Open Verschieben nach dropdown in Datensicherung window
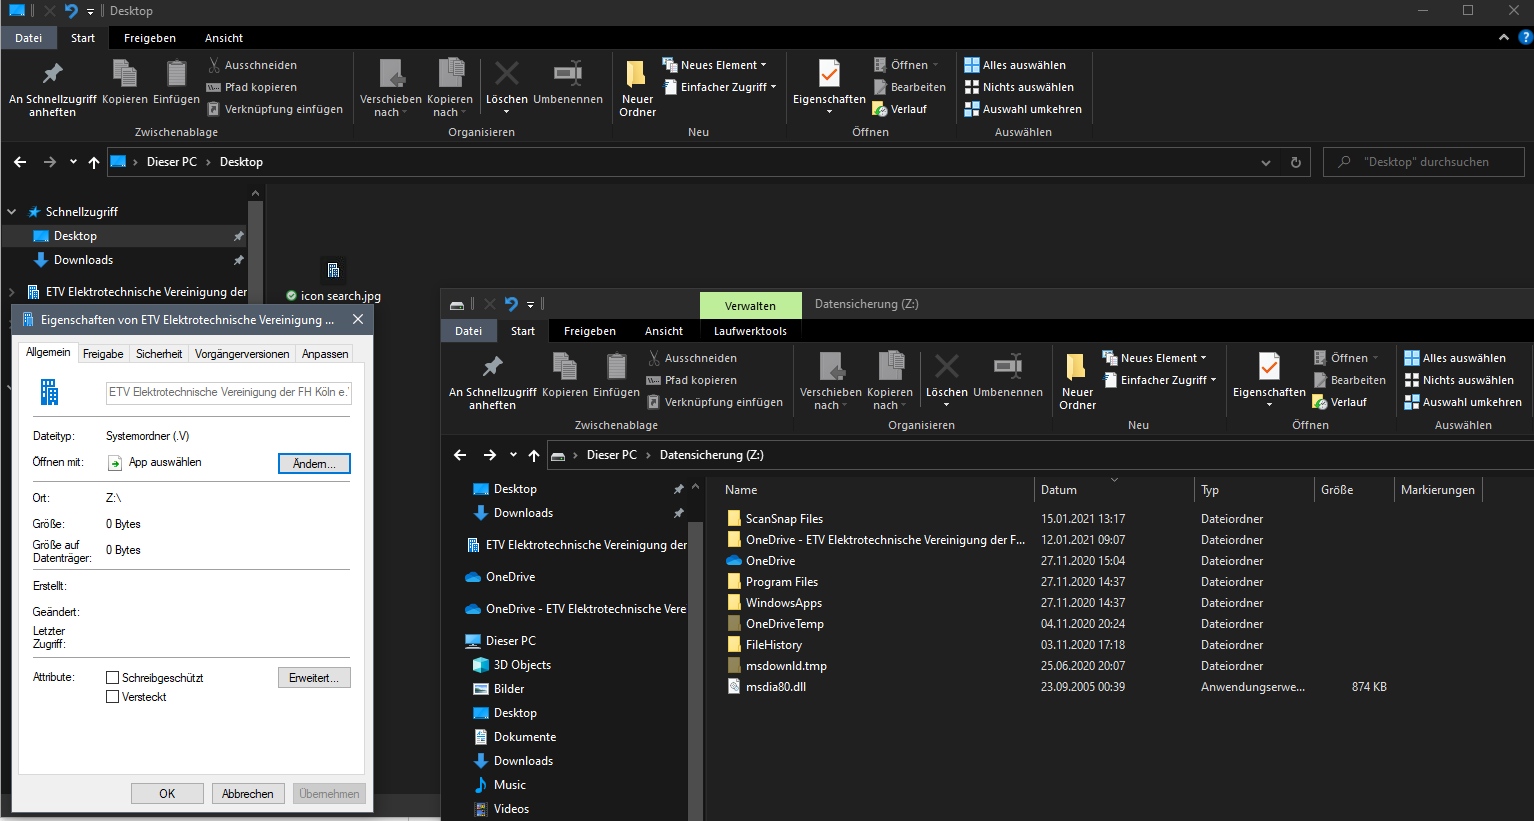Viewport: 1534px width, 821px height. click(x=830, y=381)
